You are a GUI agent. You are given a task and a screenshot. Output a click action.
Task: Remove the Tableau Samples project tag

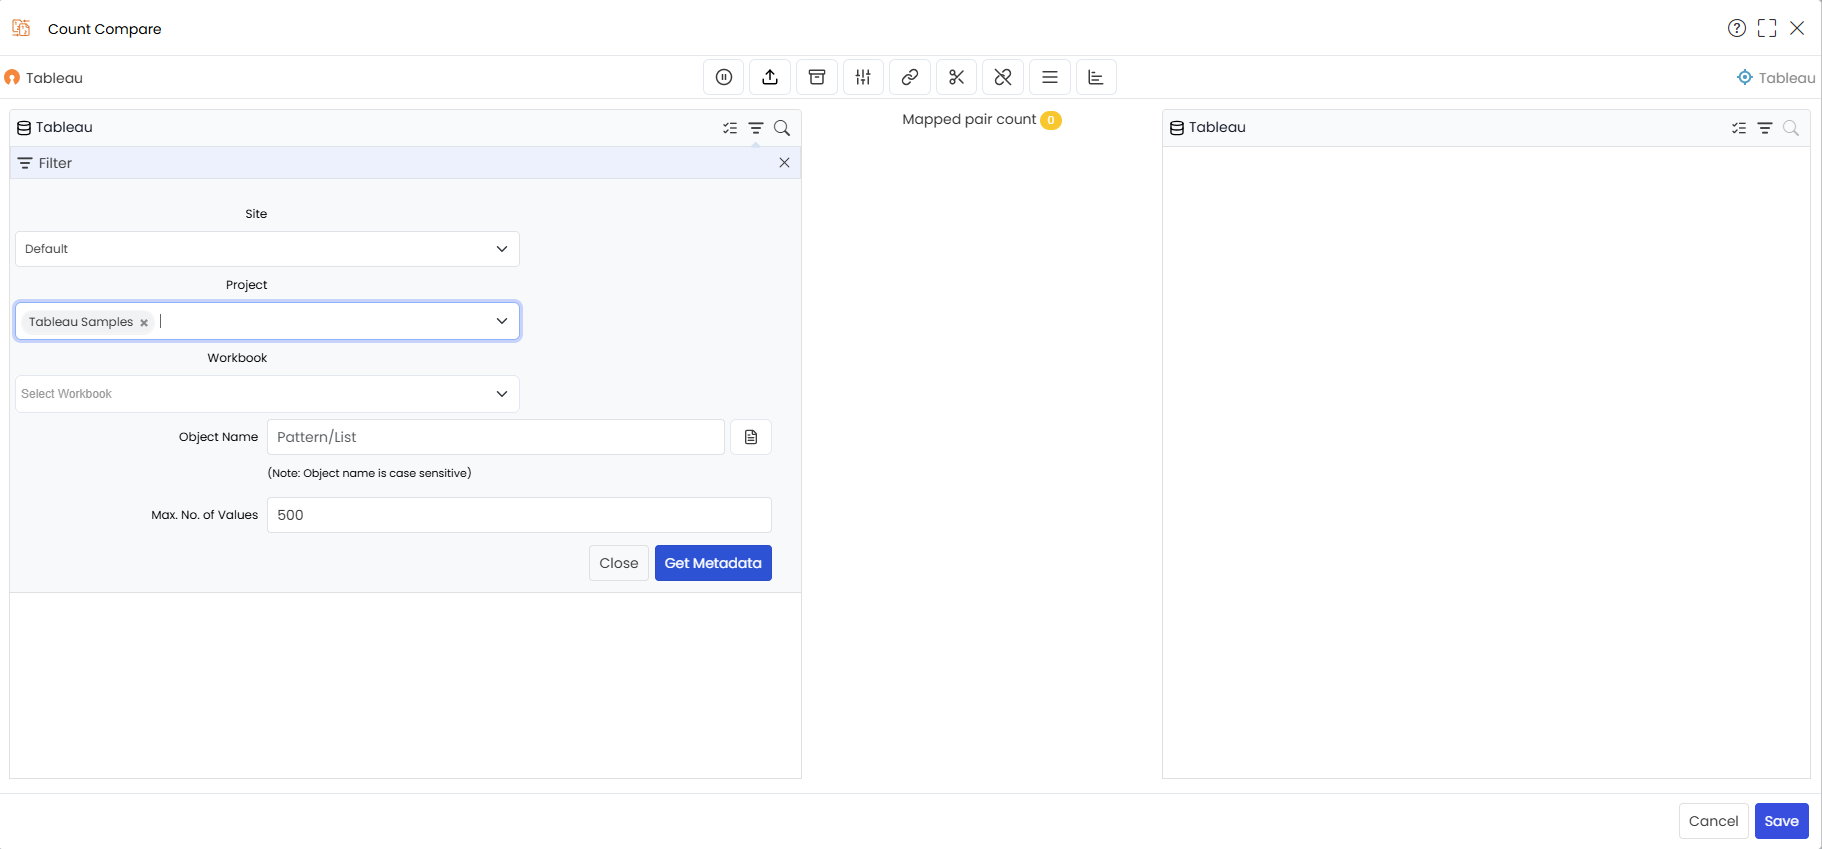pos(144,323)
